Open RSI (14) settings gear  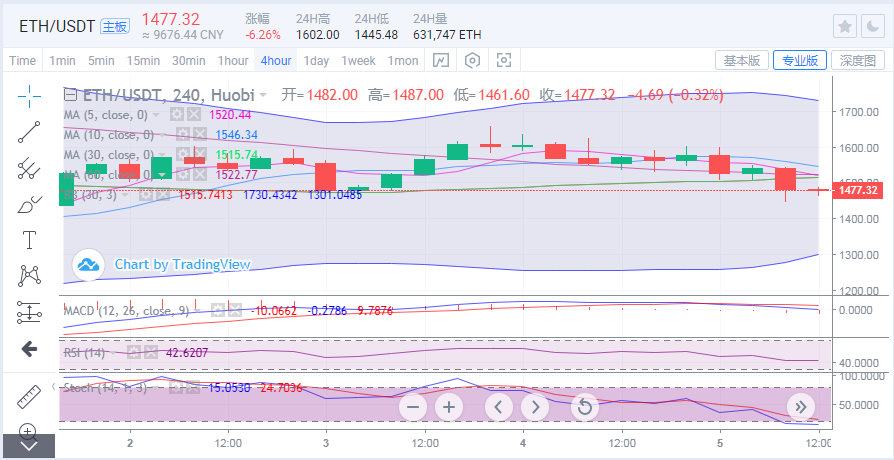pyautogui.click(x=133, y=352)
